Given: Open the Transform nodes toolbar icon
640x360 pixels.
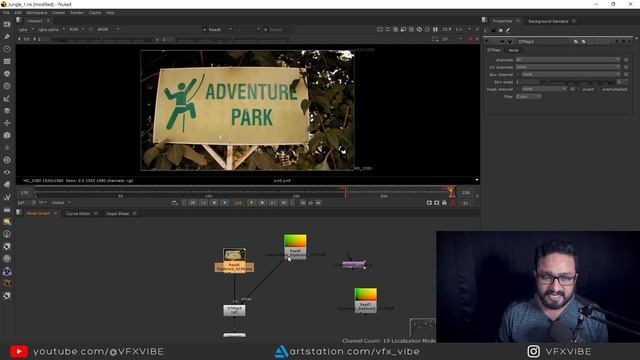Looking at the screenshot, I should (7, 123).
